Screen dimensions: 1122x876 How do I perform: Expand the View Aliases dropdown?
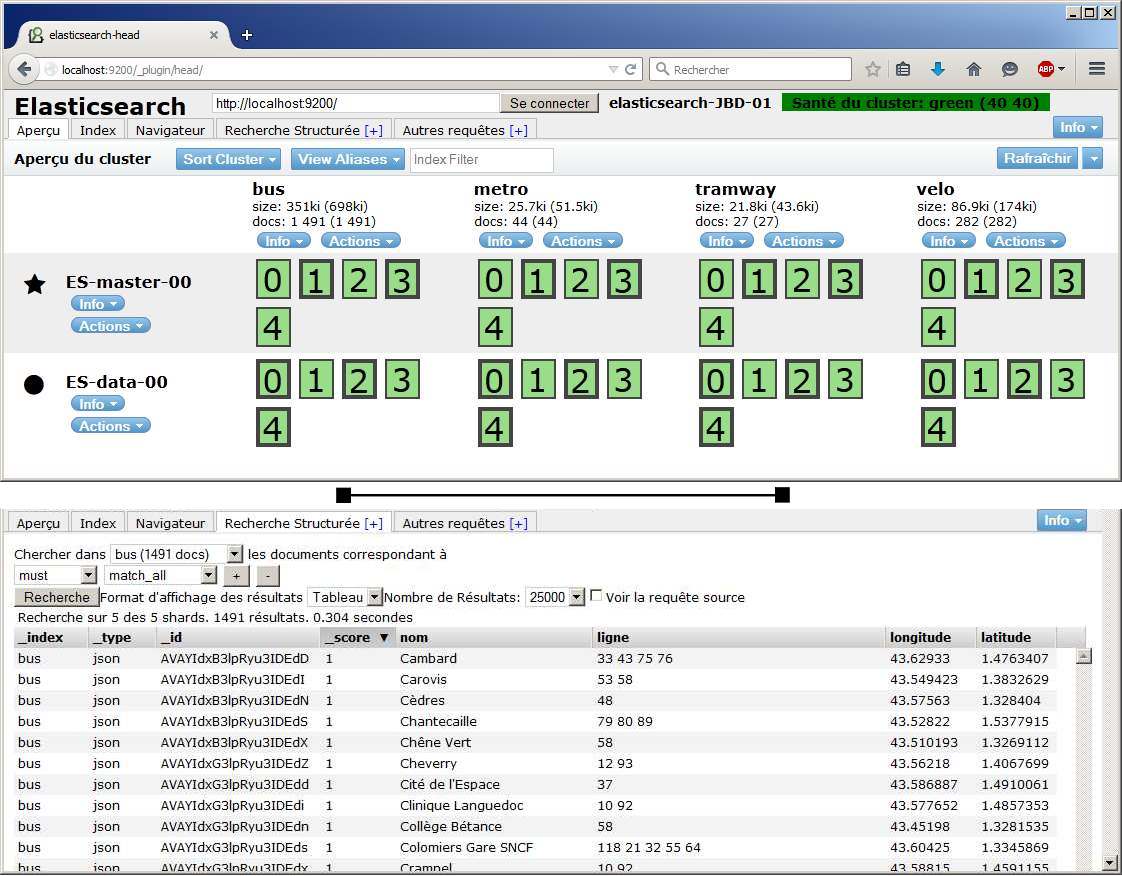[x=348, y=159]
